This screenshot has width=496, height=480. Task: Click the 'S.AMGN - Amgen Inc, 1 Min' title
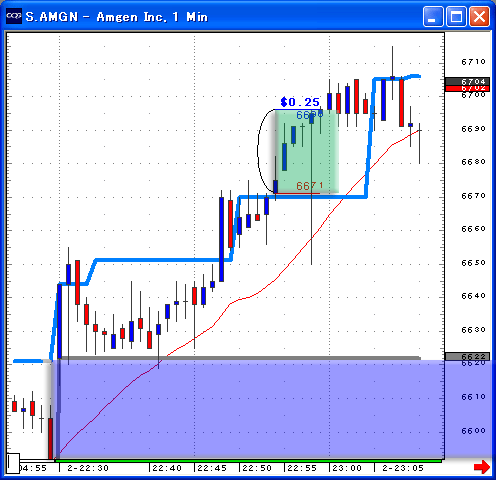click(117, 17)
